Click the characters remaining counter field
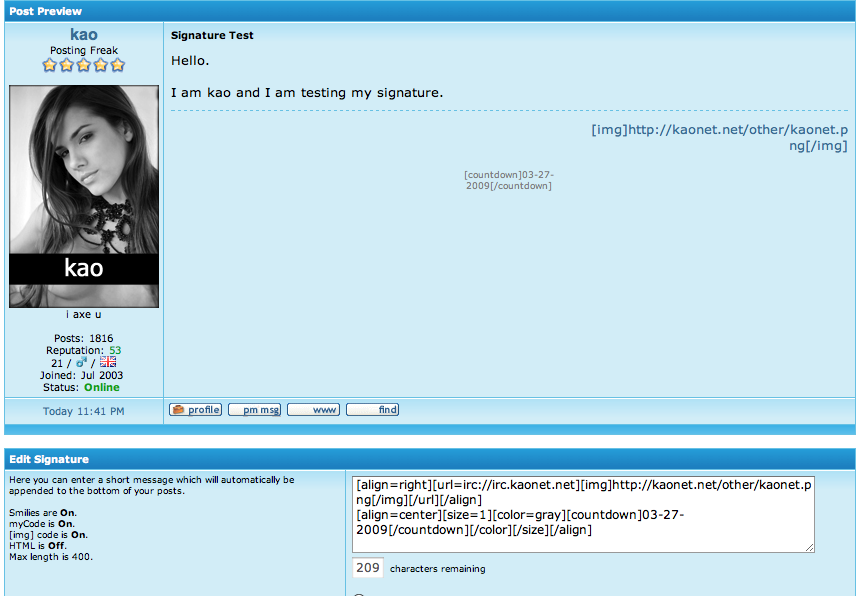Screen dimensions: 860x596 click(x=368, y=568)
